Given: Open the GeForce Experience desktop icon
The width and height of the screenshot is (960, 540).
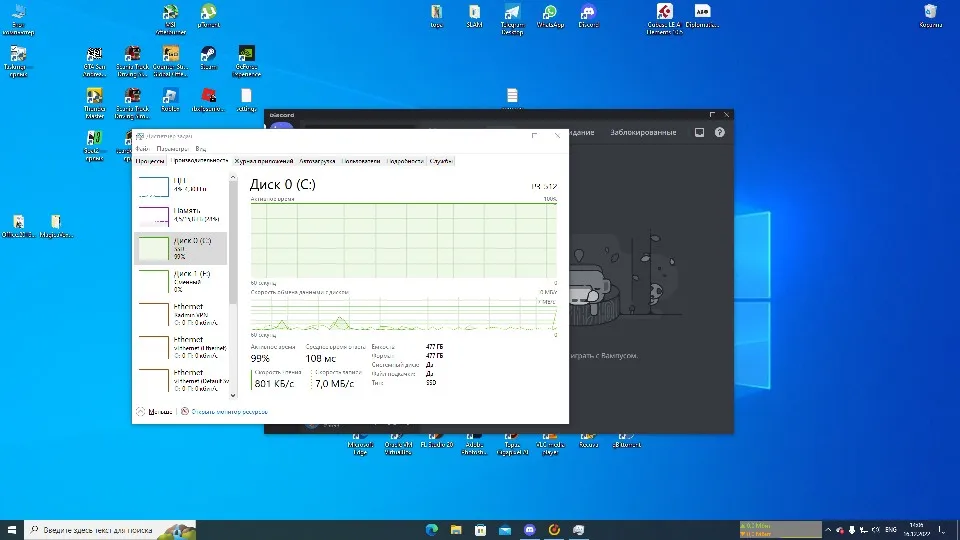Looking at the screenshot, I should point(245,56).
